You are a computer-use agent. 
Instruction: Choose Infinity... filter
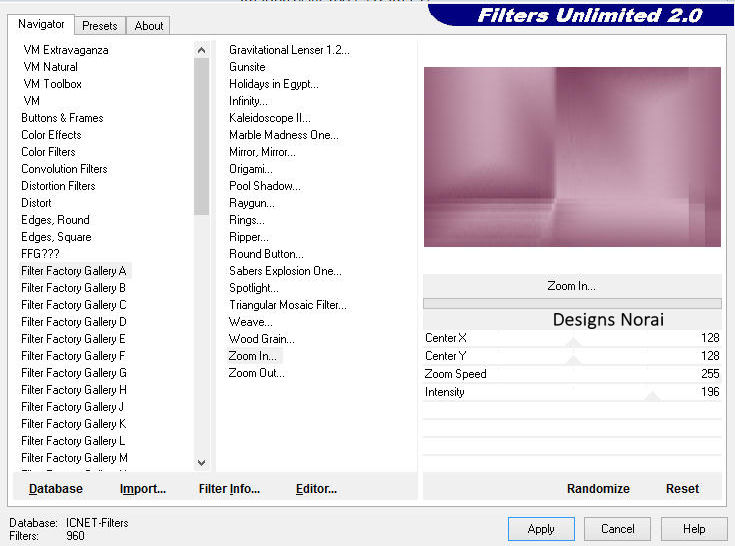click(248, 101)
